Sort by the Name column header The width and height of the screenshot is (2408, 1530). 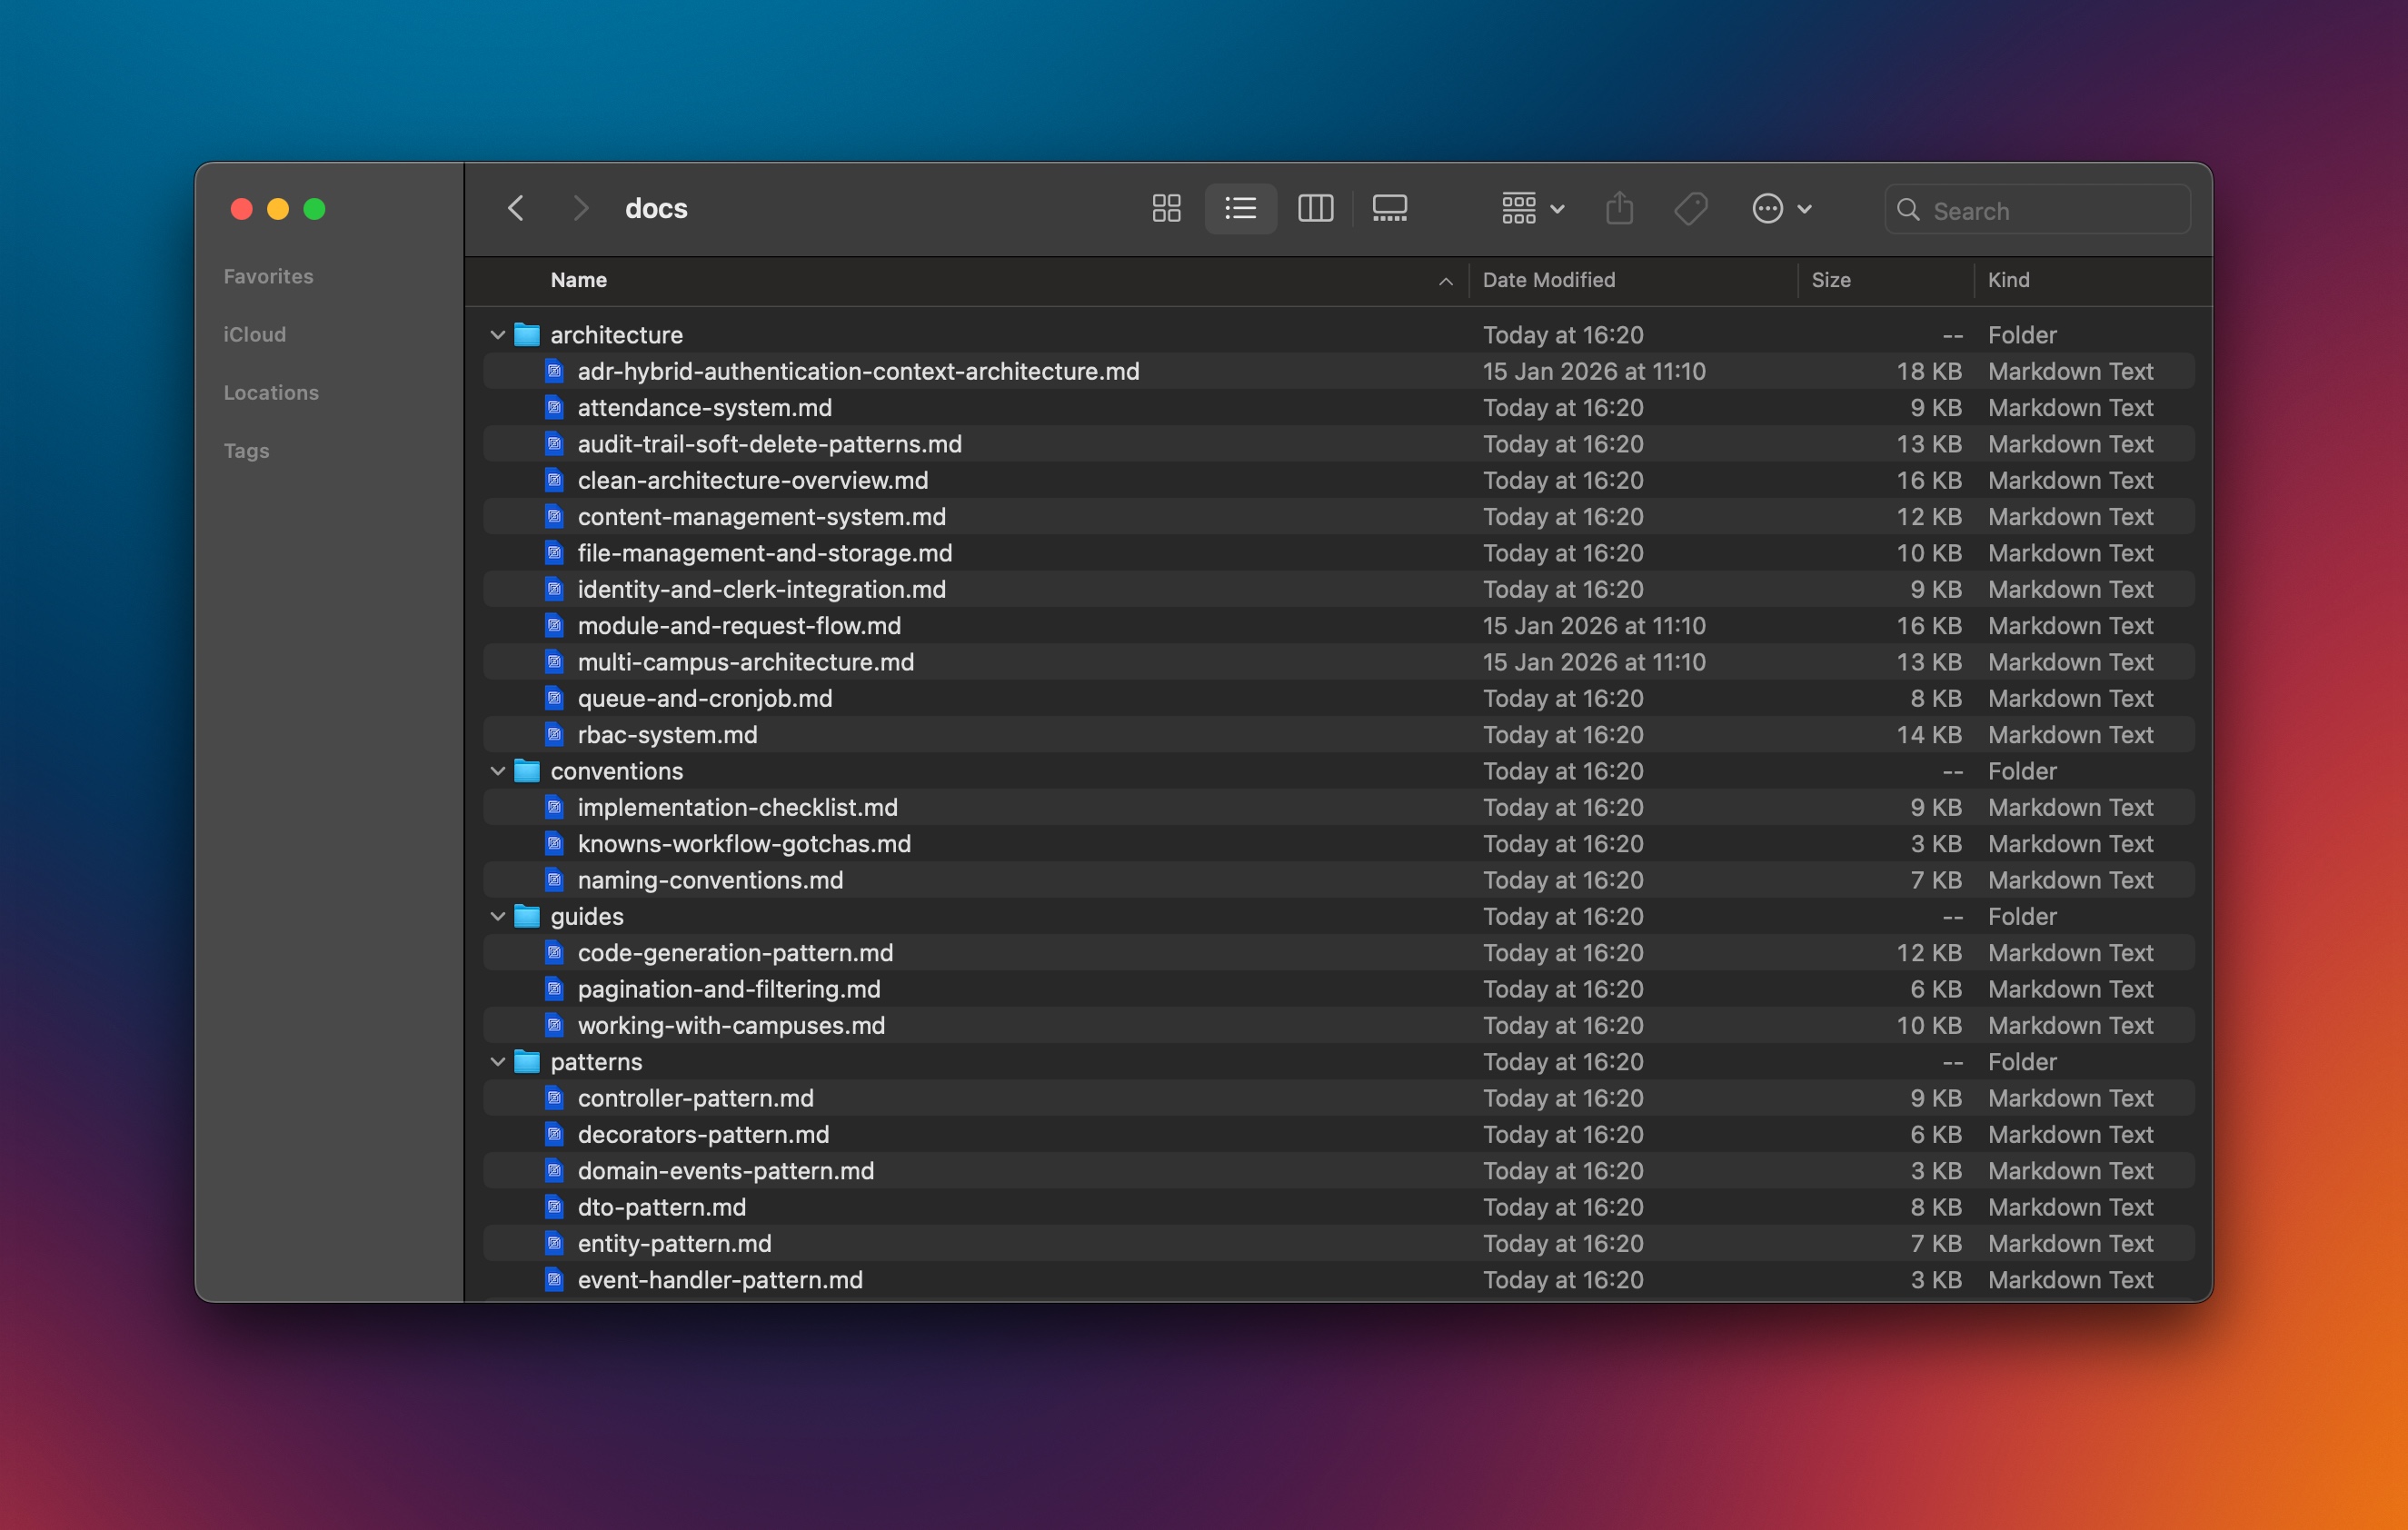click(578, 280)
